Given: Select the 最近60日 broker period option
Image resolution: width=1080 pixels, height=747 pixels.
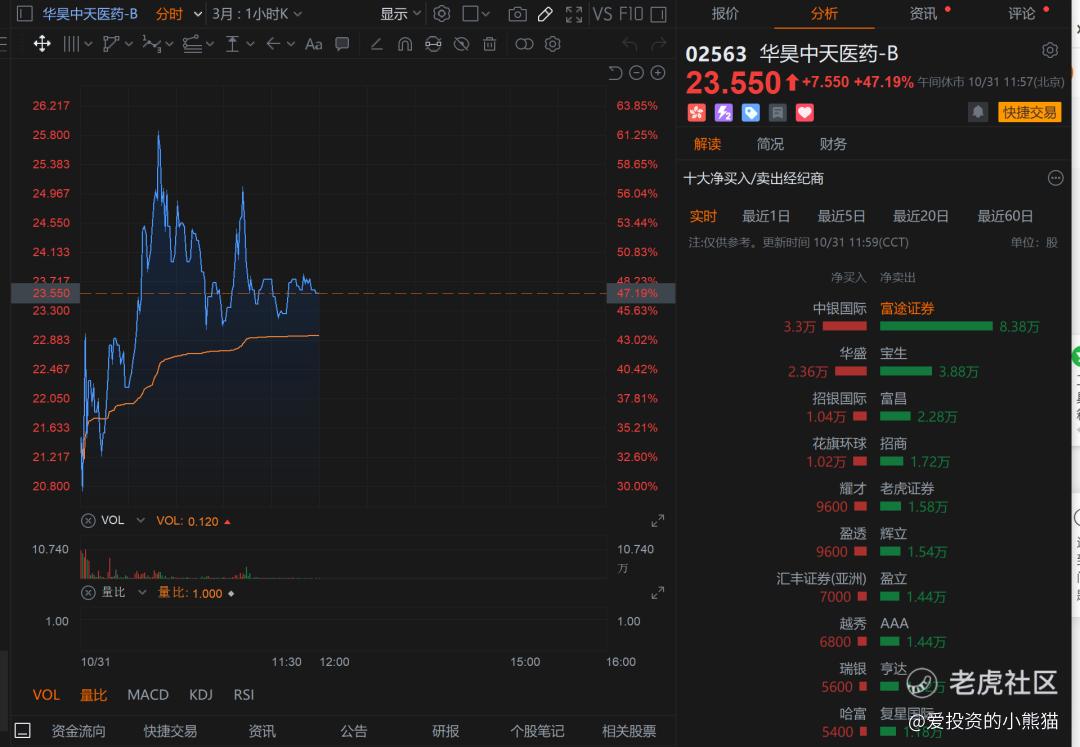Looking at the screenshot, I should pos(1005,216).
